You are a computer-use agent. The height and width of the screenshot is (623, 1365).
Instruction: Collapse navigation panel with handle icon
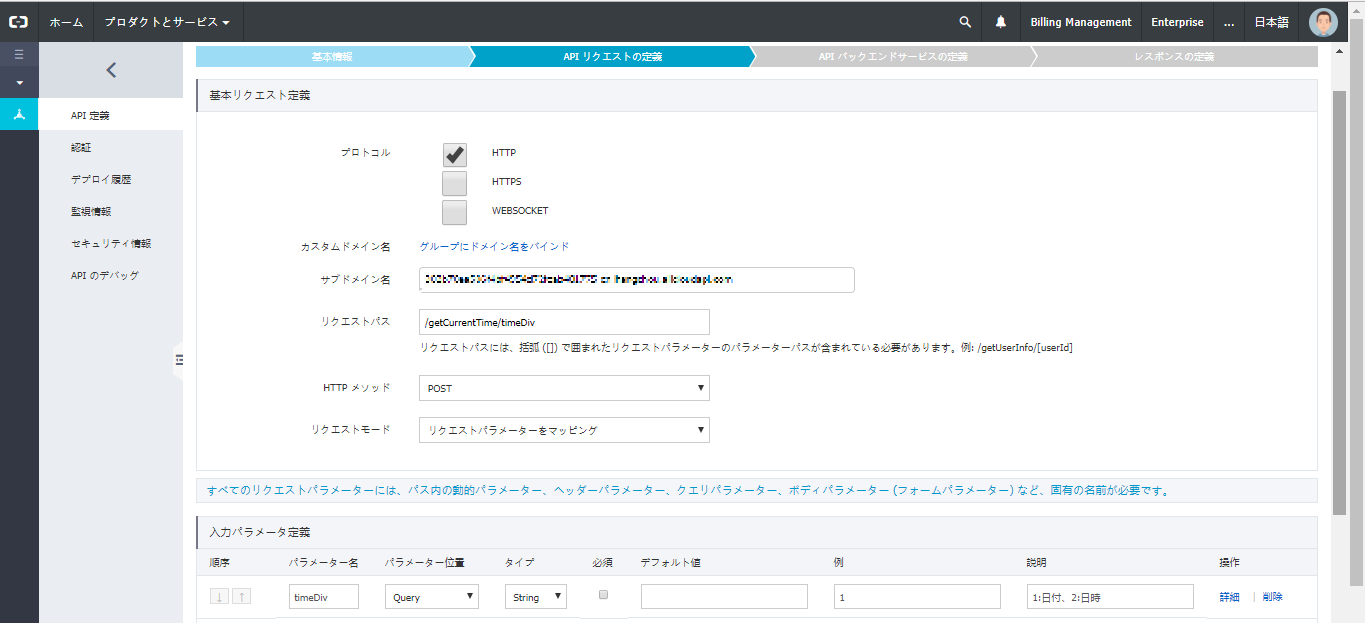pos(179,360)
